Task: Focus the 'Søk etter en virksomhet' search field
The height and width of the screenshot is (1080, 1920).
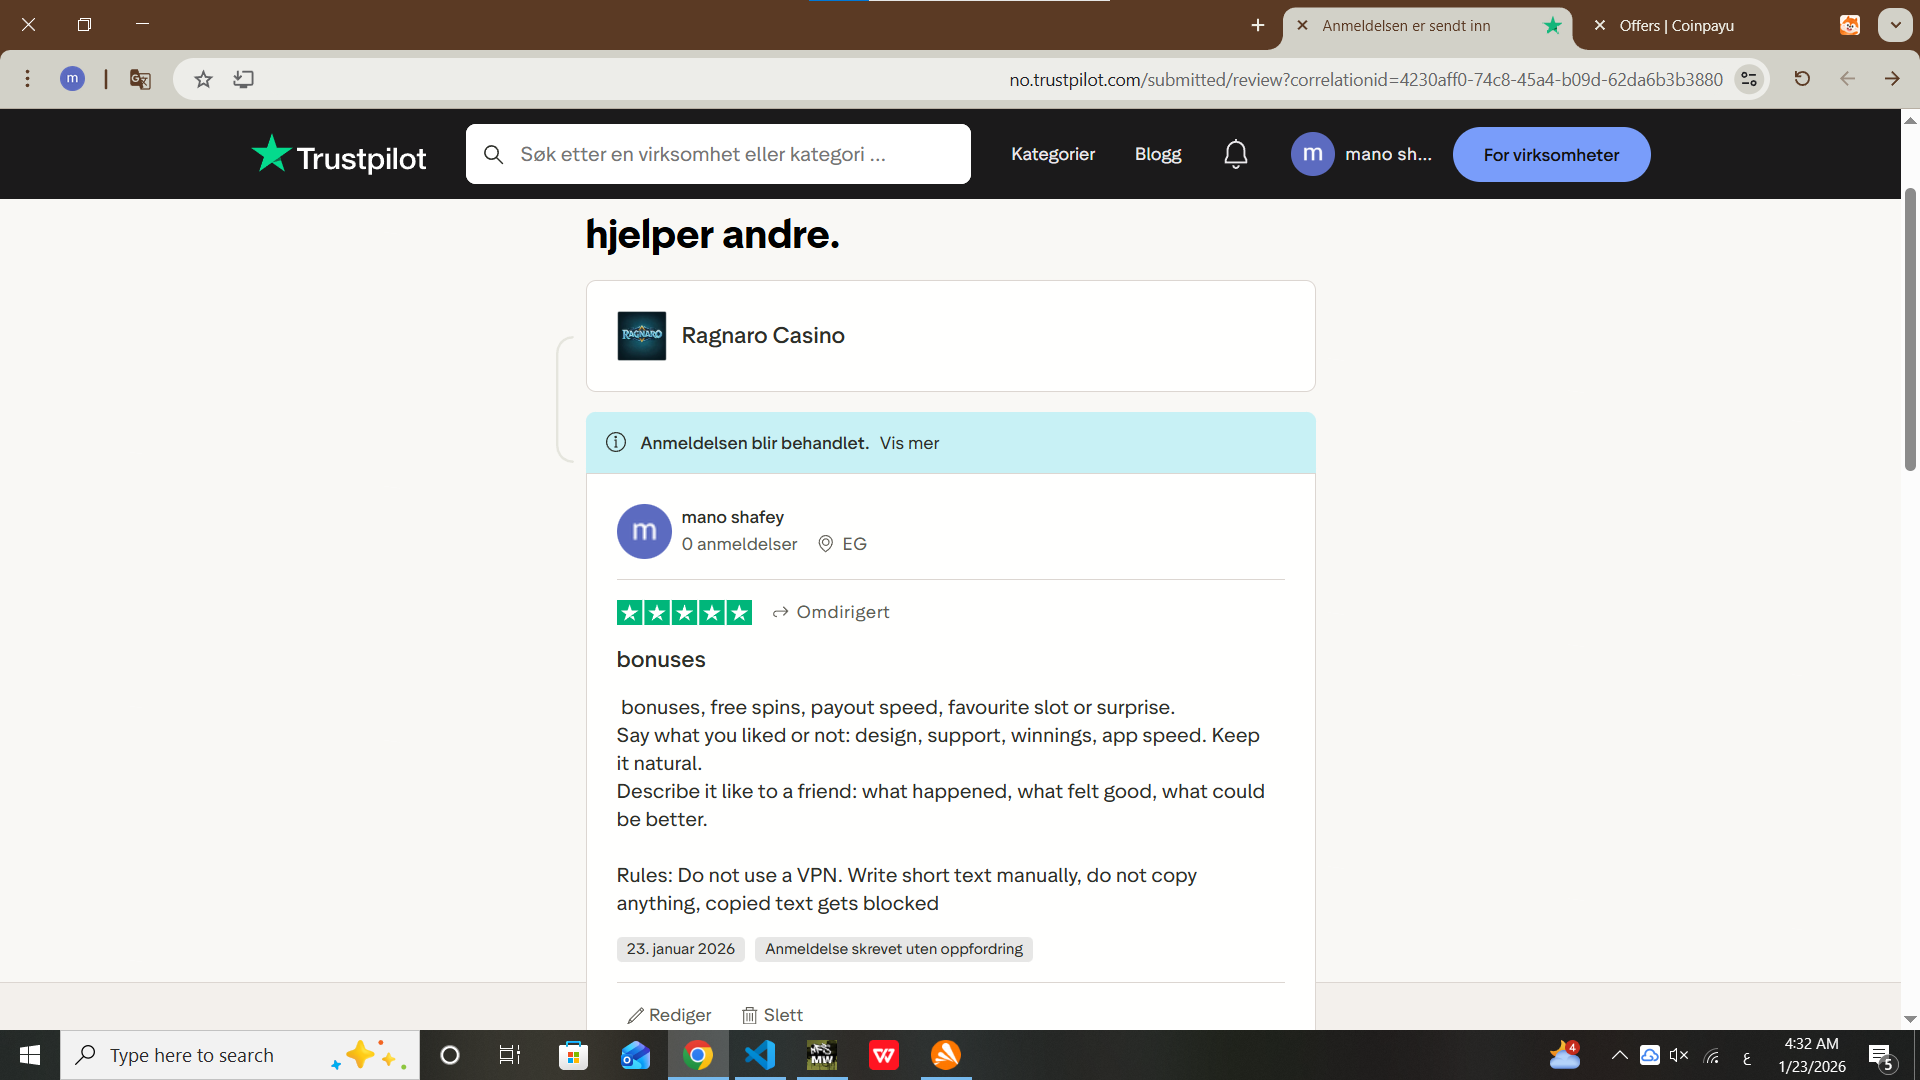Action: pos(718,154)
